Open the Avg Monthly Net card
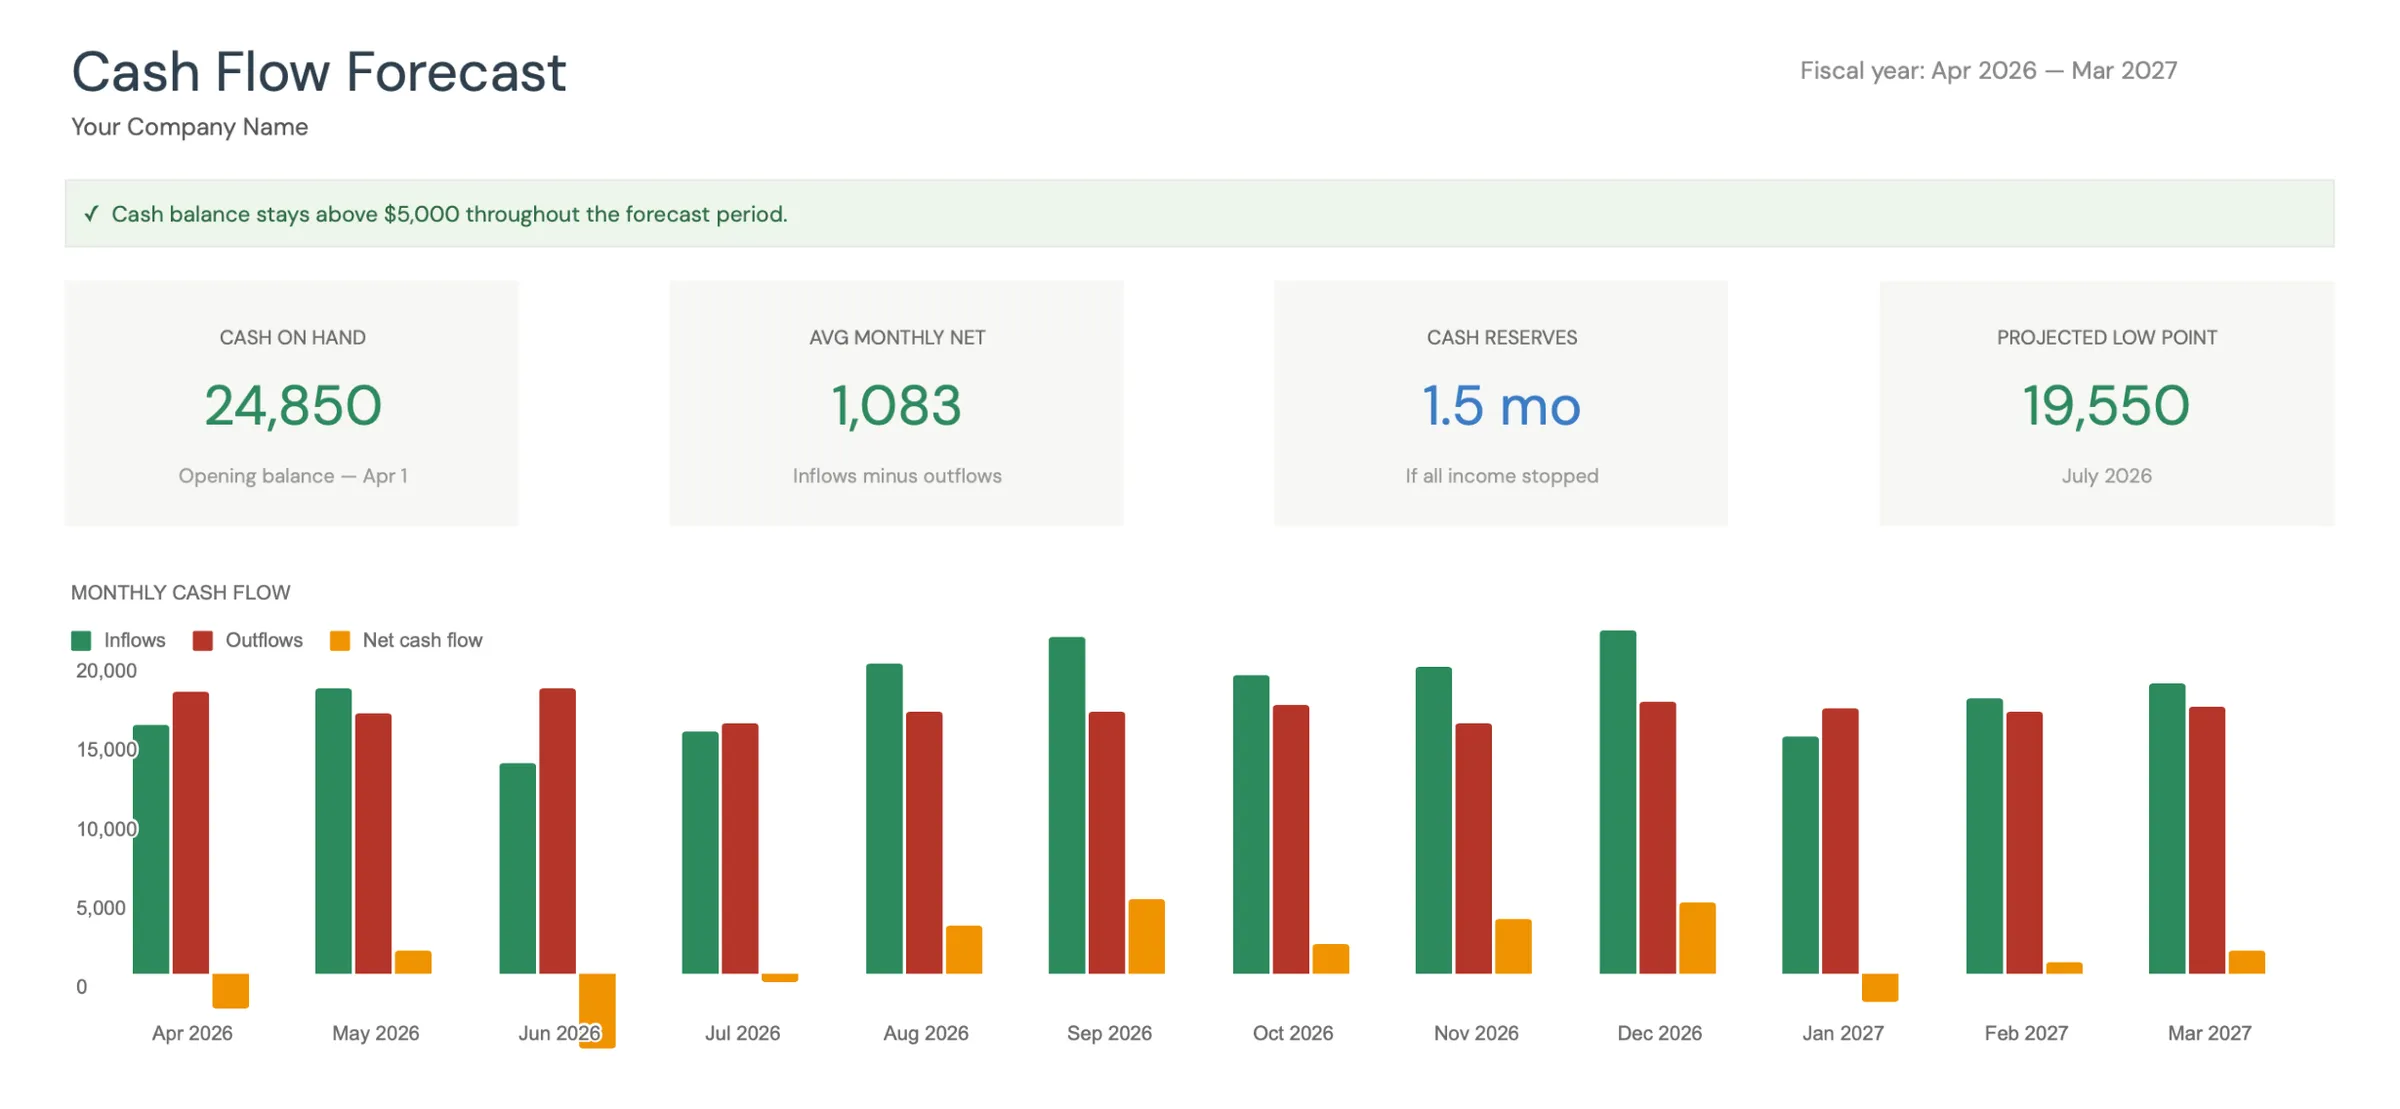This screenshot has width=2400, height=1109. pos(897,404)
